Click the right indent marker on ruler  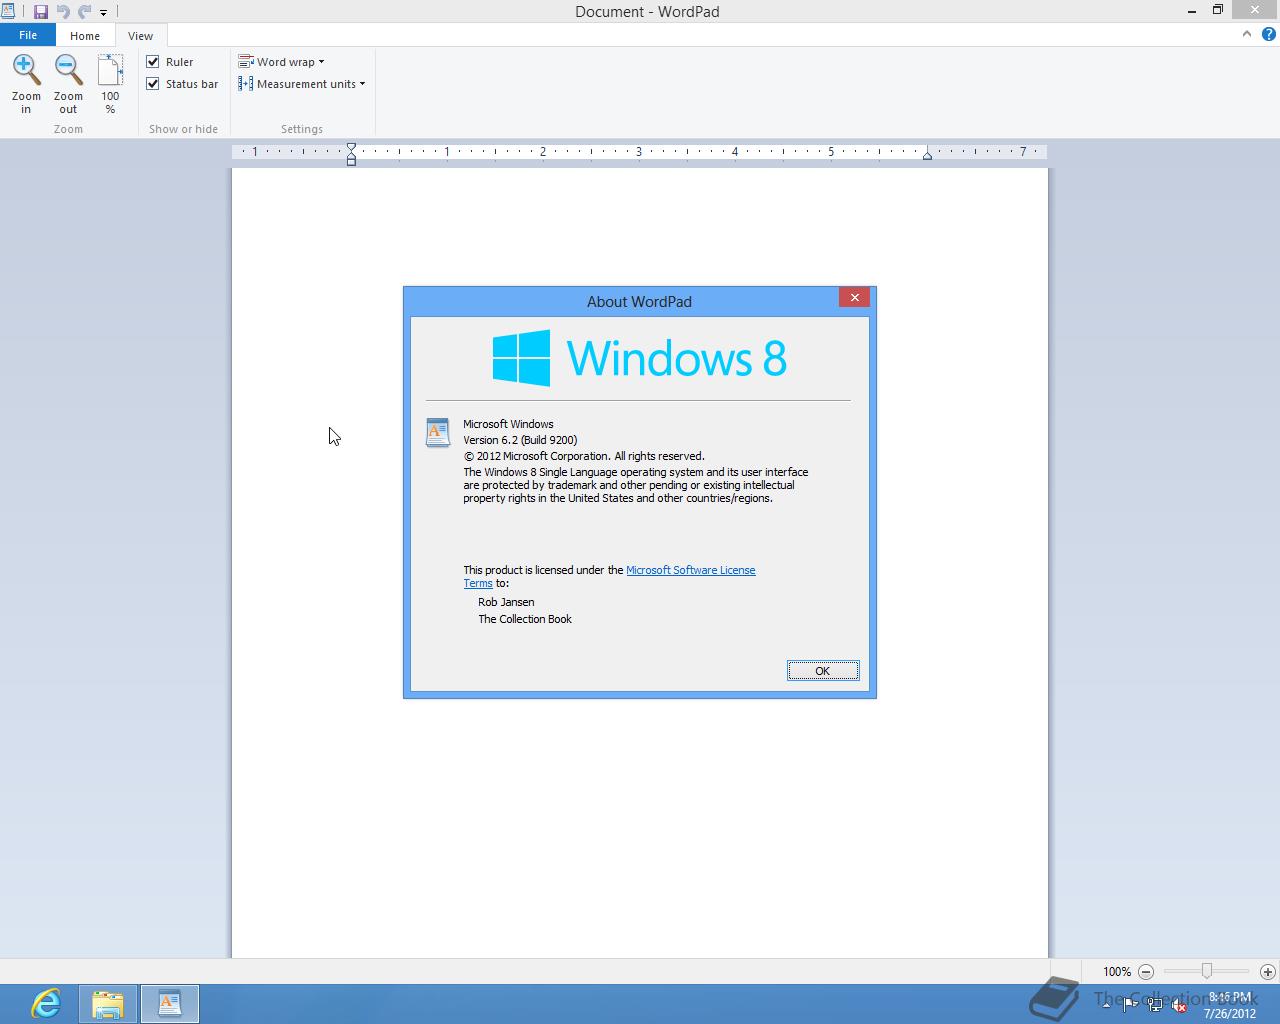[x=928, y=155]
